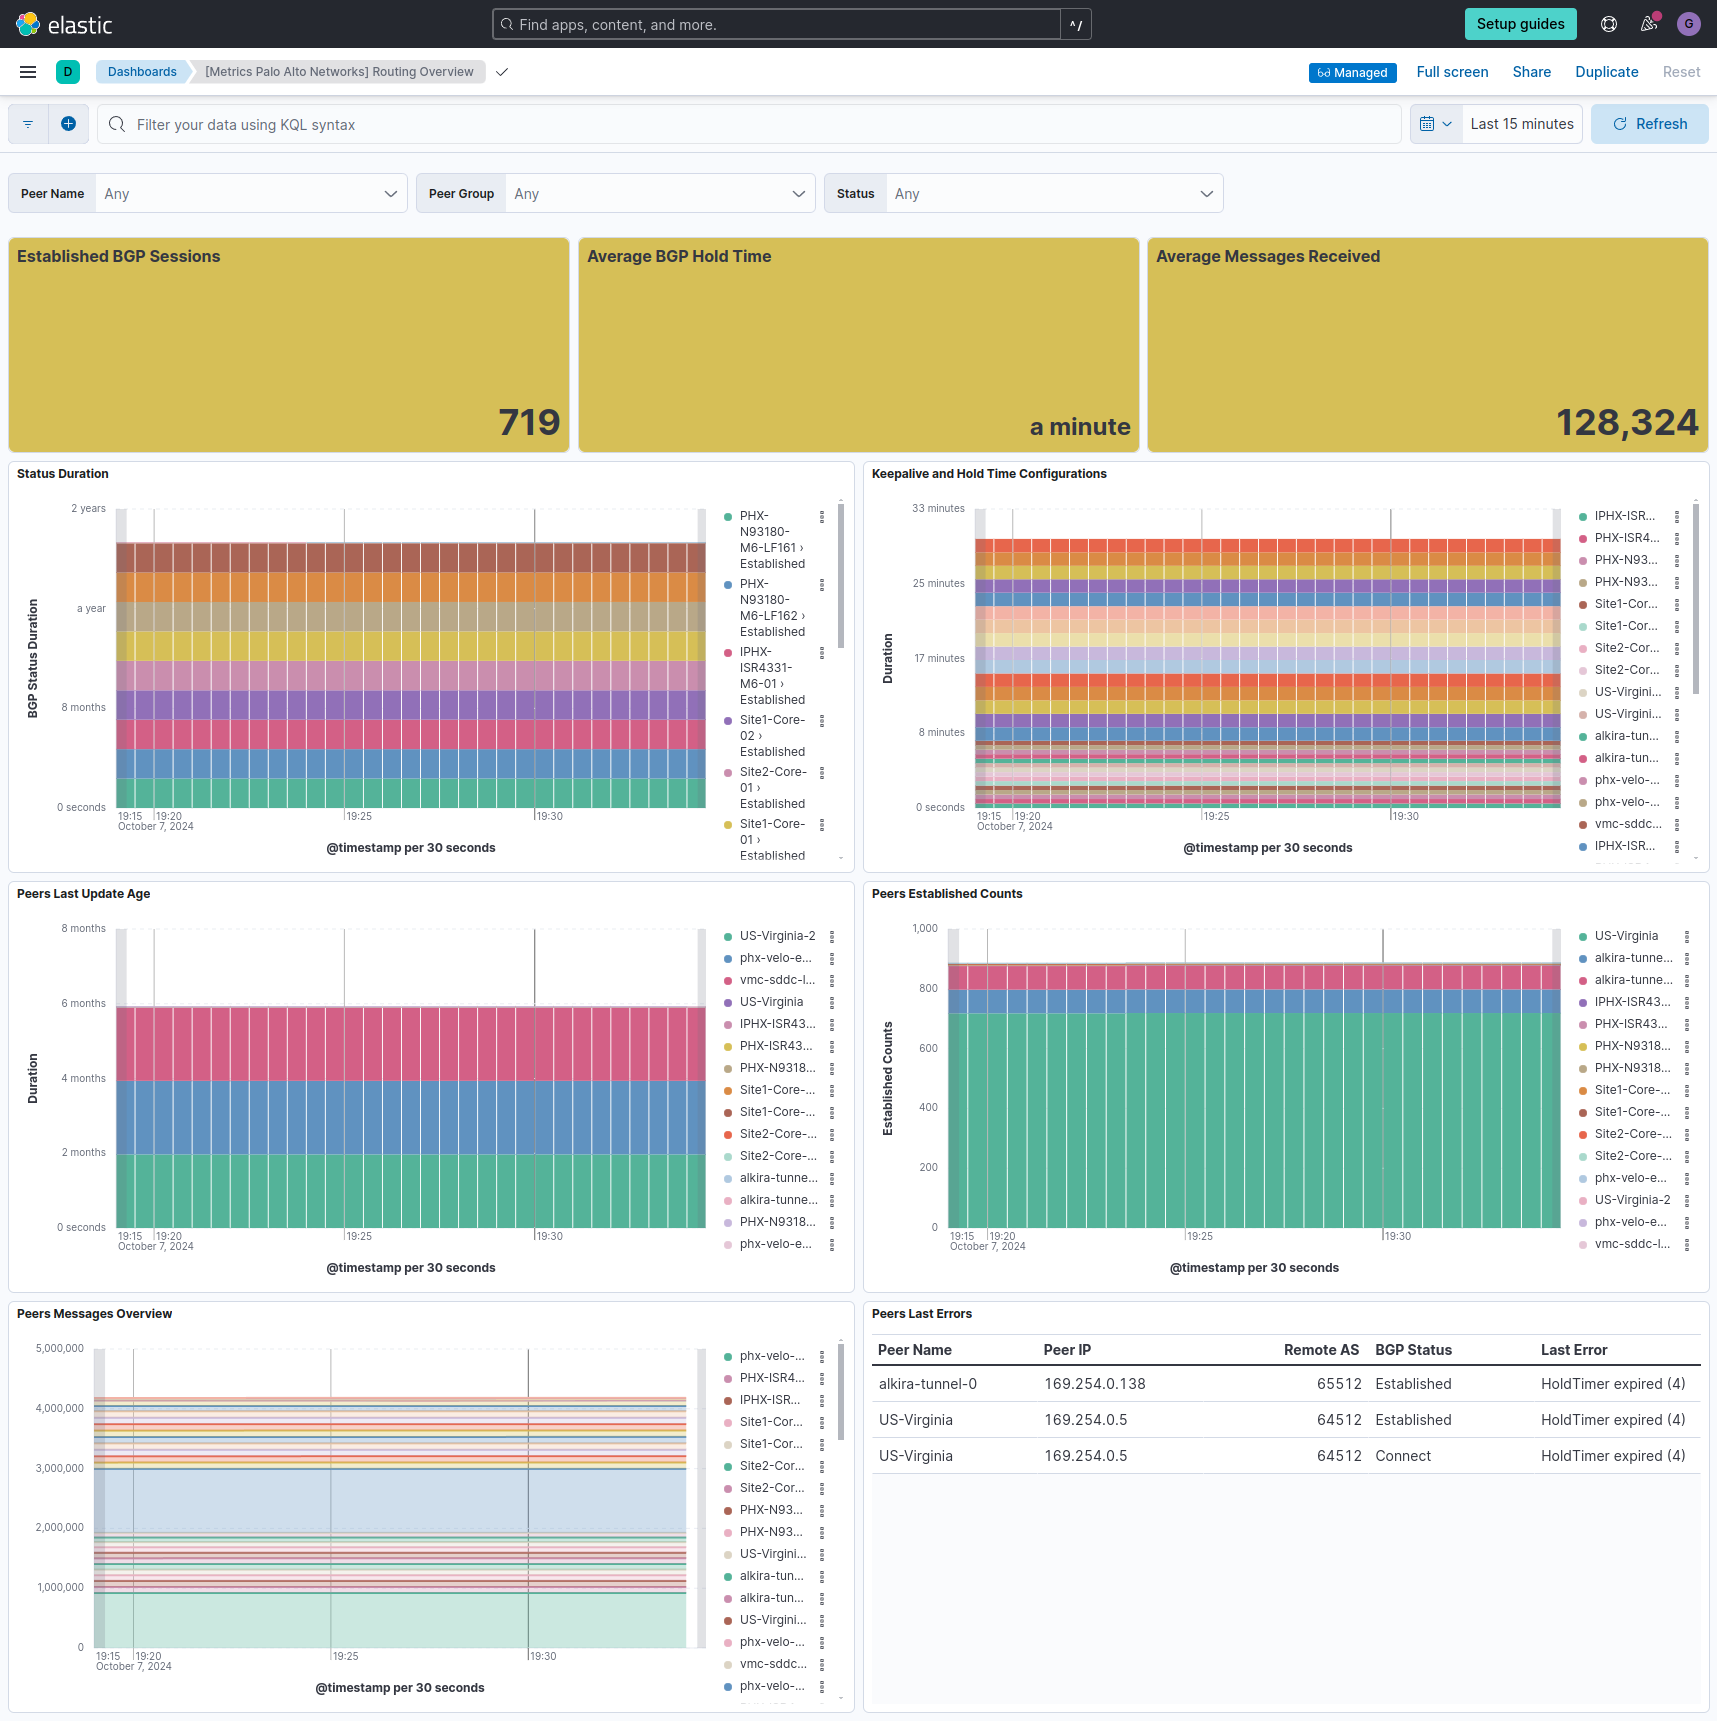1717x1721 pixels.
Task: Open the help menu icon
Action: (x=1609, y=24)
